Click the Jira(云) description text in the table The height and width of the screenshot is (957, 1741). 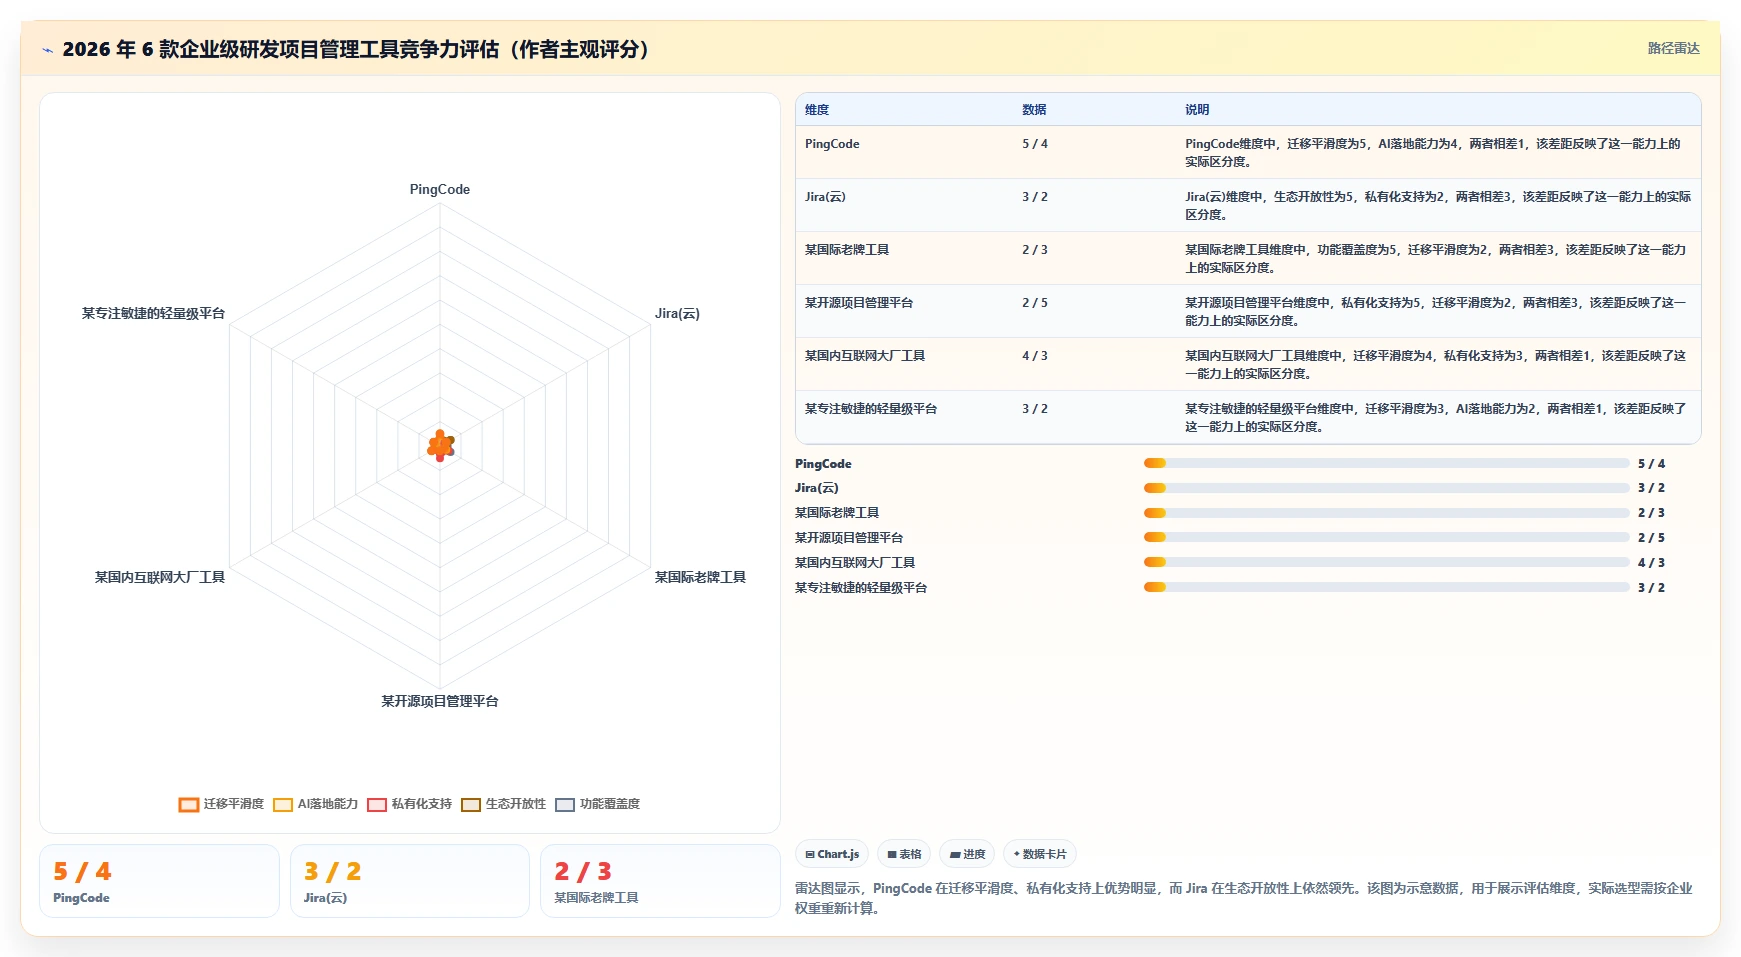point(1438,206)
